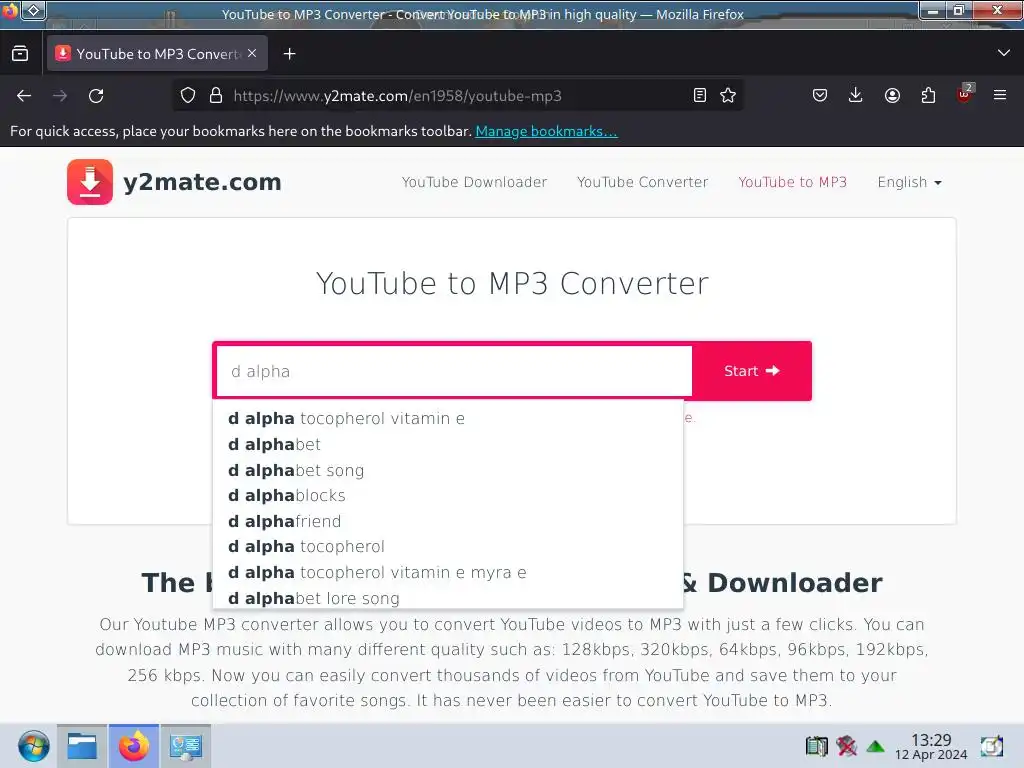Open YouTube Downloader nav item
Screen dimensions: 1024x768
(x=474, y=182)
